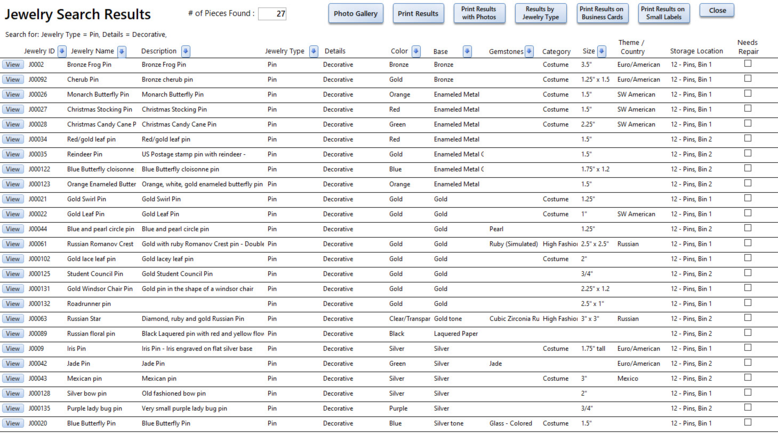Viewport: 778px width, 433px height.
Task: Select 'Gold Windsor Chair Pin' name cell
Action: click(x=100, y=289)
